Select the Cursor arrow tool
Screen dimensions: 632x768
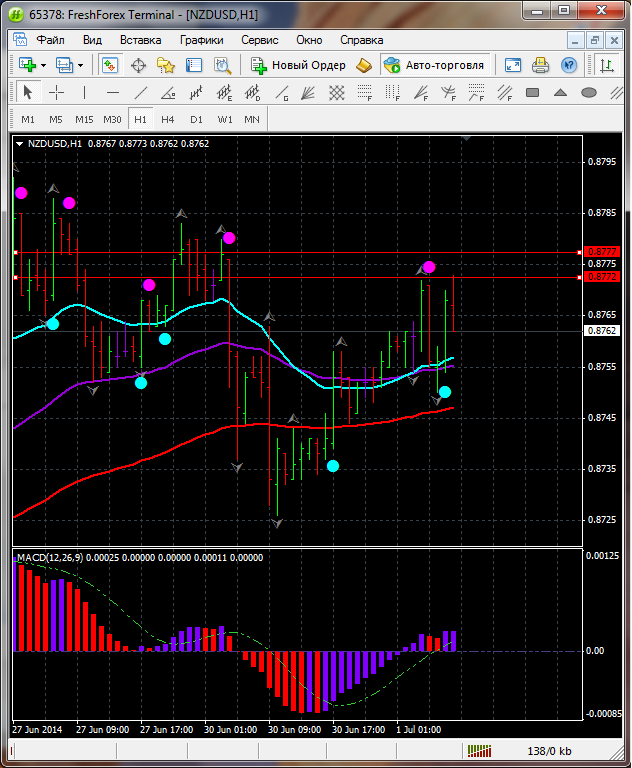tap(28, 93)
